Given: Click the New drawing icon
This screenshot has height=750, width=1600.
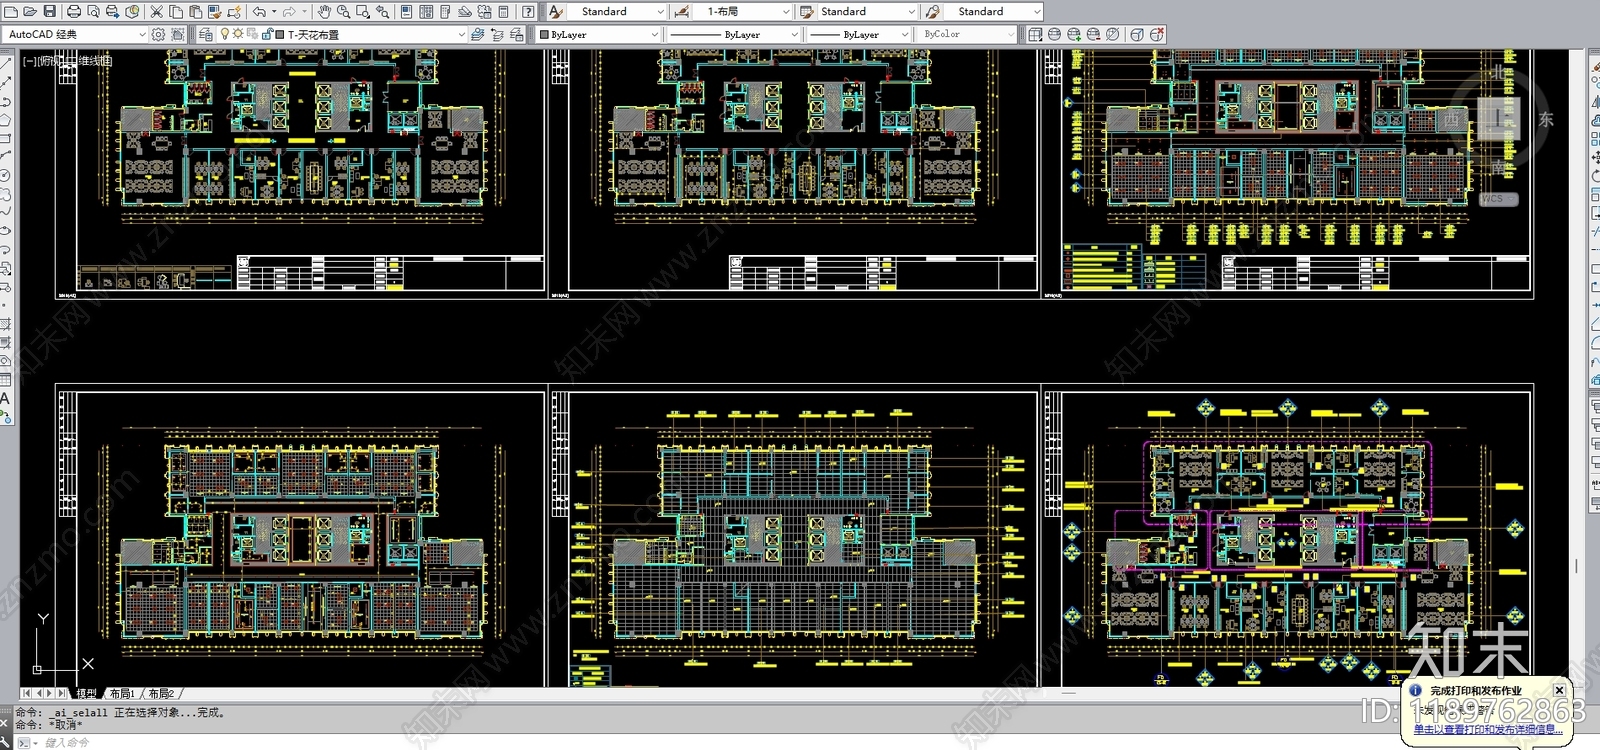Looking at the screenshot, I should pyautogui.click(x=11, y=12).
